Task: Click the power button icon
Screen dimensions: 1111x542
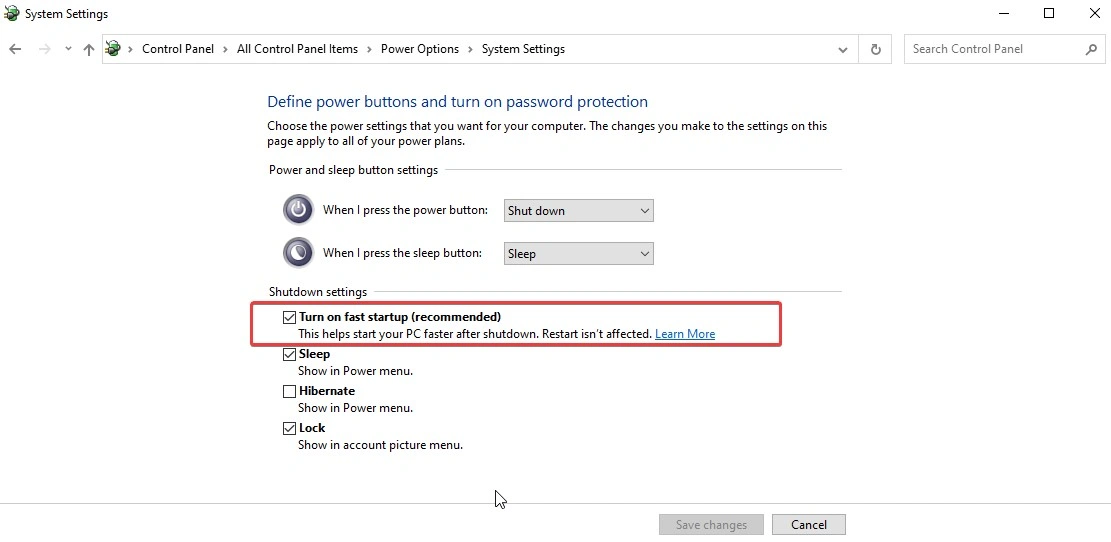Action: [298, 210]
